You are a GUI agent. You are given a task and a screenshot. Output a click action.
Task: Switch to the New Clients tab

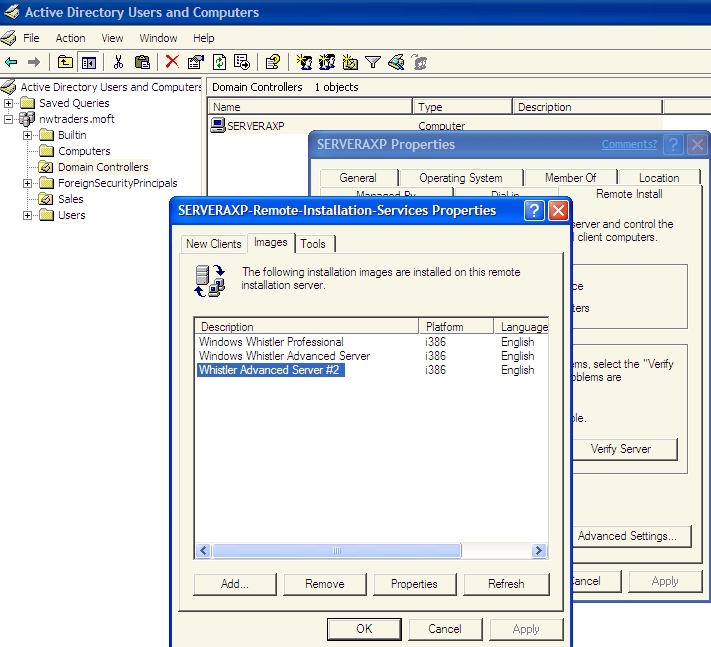214,244
